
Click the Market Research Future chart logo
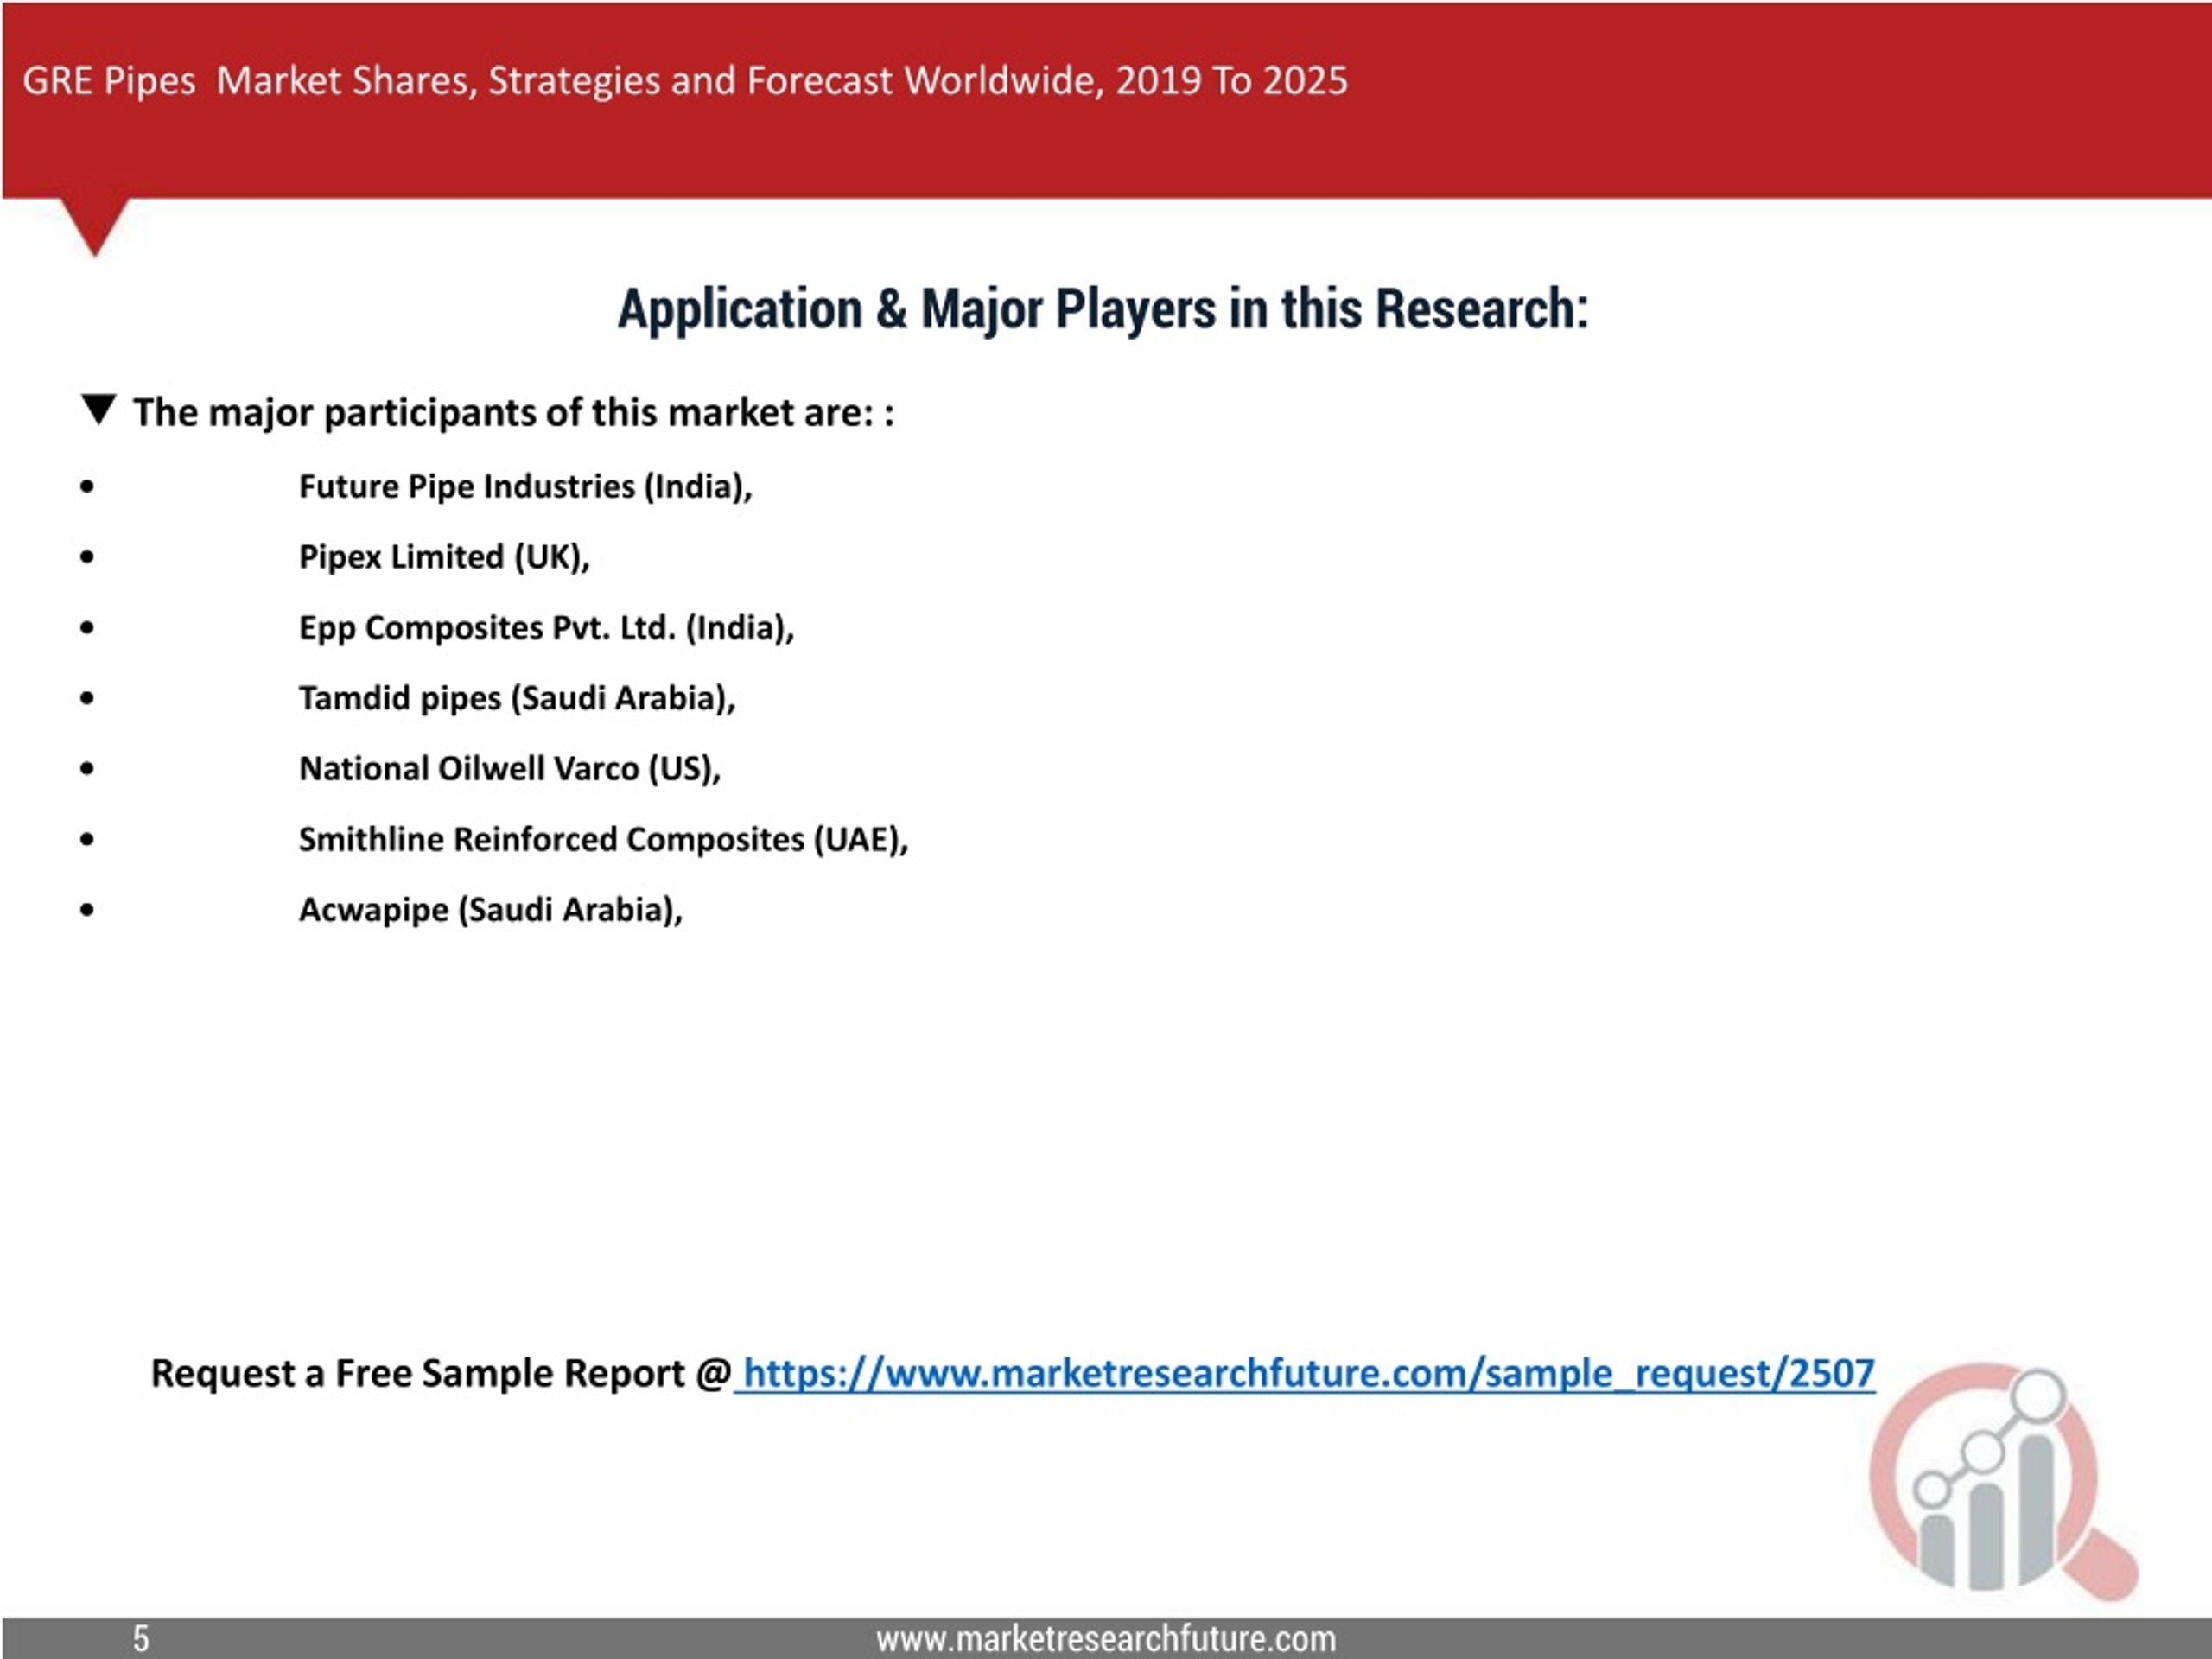pyautogui.click(x=2002, y=1480)
